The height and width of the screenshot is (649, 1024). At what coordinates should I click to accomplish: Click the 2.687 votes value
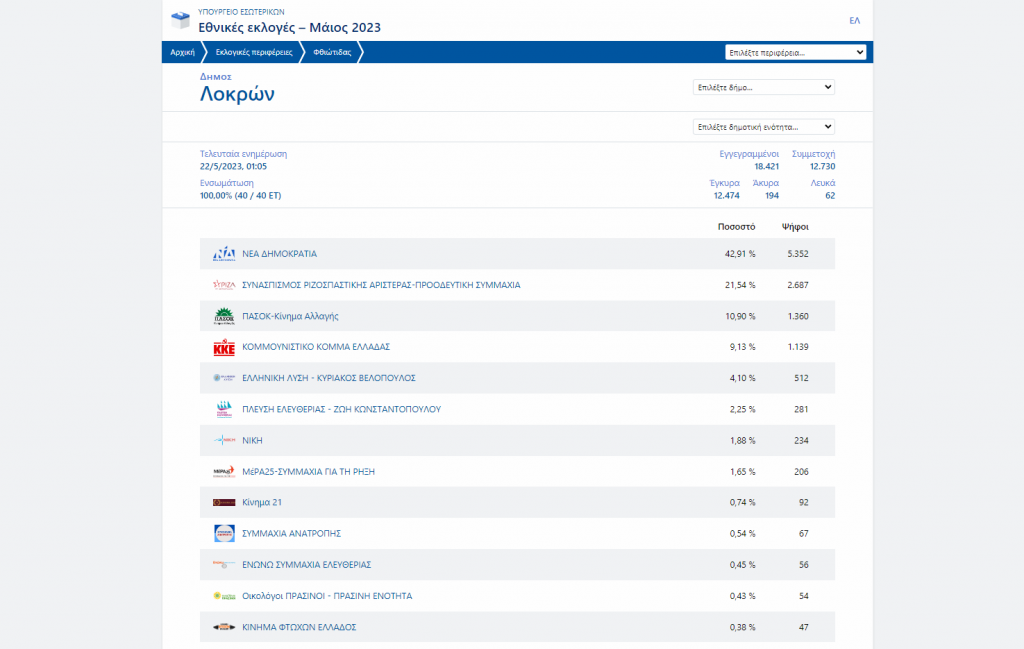[x=797, y=285]
